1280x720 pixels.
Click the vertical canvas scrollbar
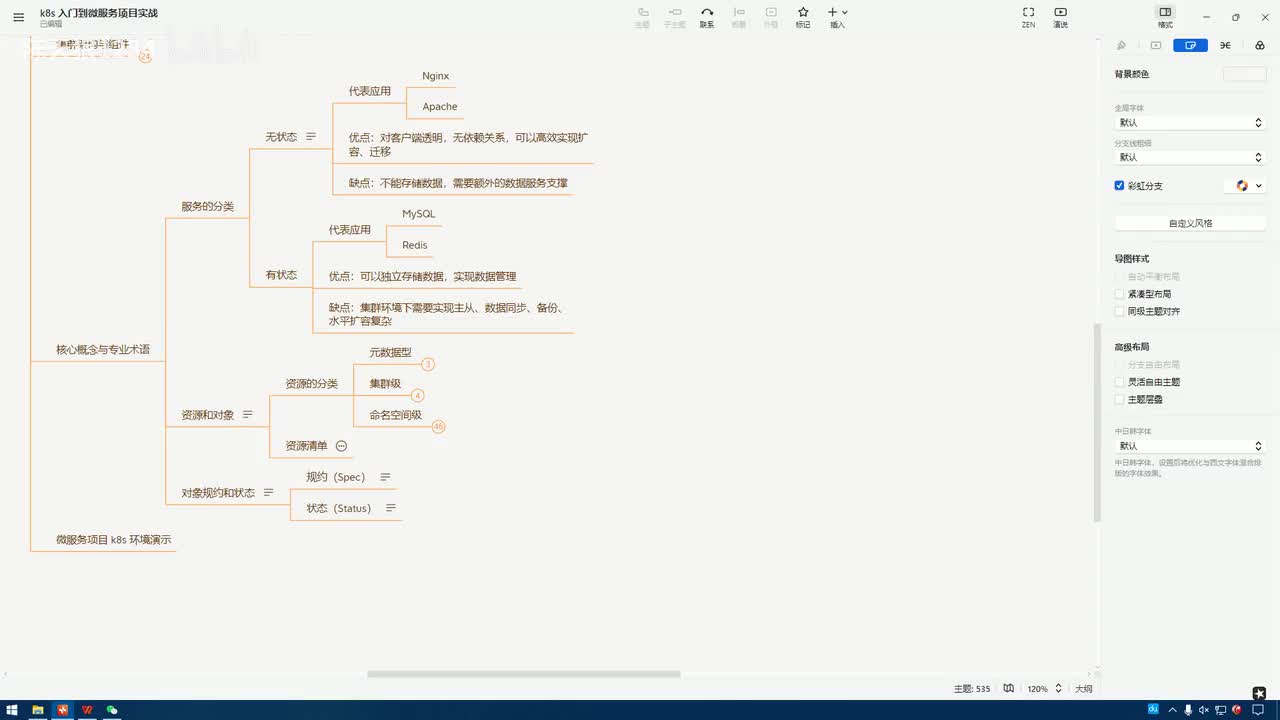(1097, 420)
